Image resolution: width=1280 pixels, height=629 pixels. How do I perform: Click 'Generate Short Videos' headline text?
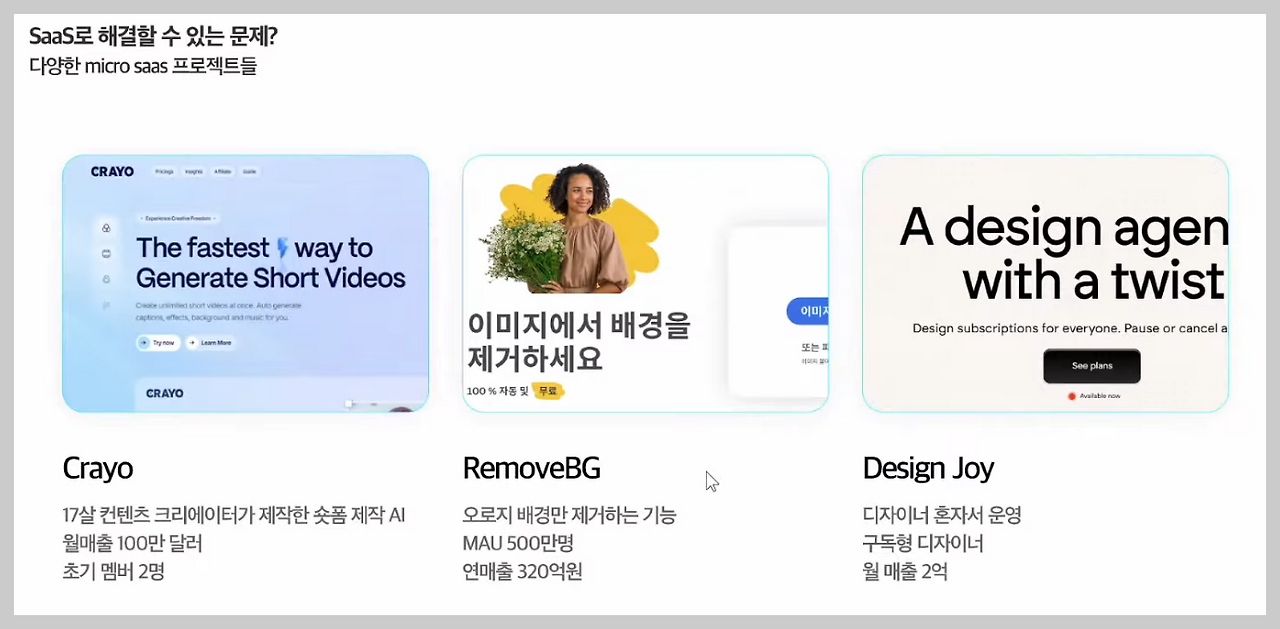[x=271, y=278]
